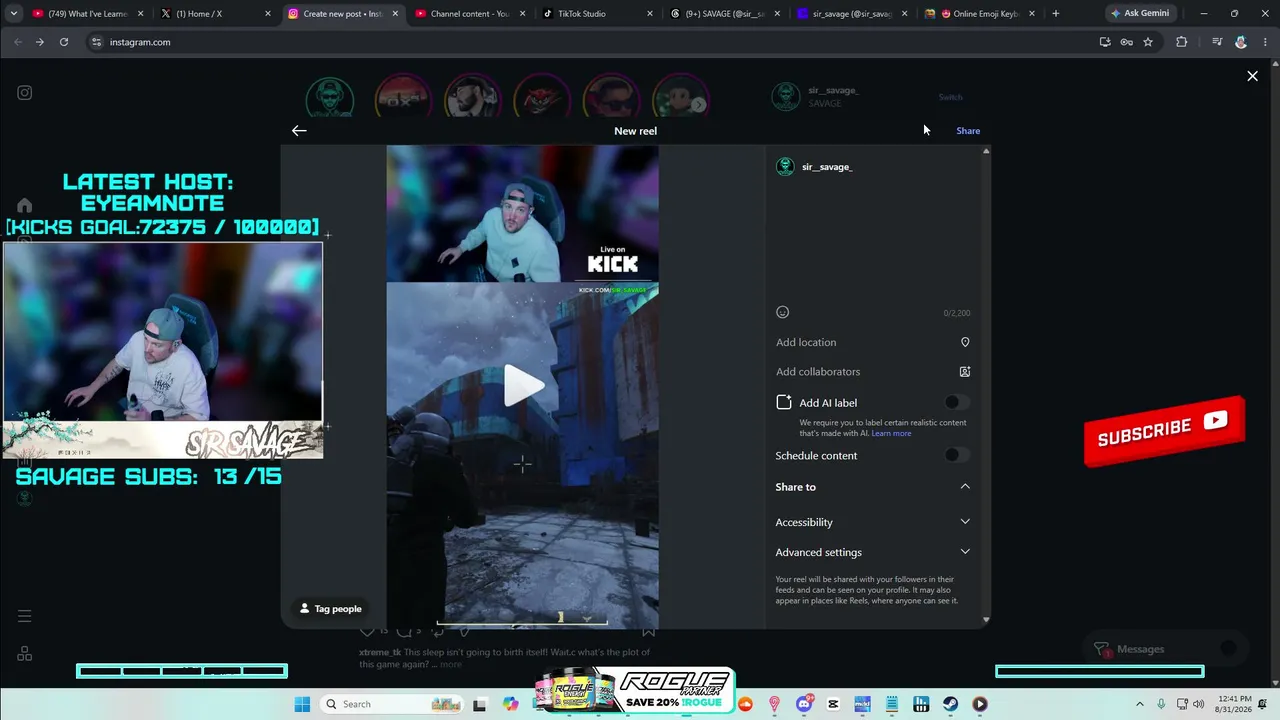The image size is (1280, 720).
Task: Click the microphone icon in system tray
Action: coord(1161,704)
